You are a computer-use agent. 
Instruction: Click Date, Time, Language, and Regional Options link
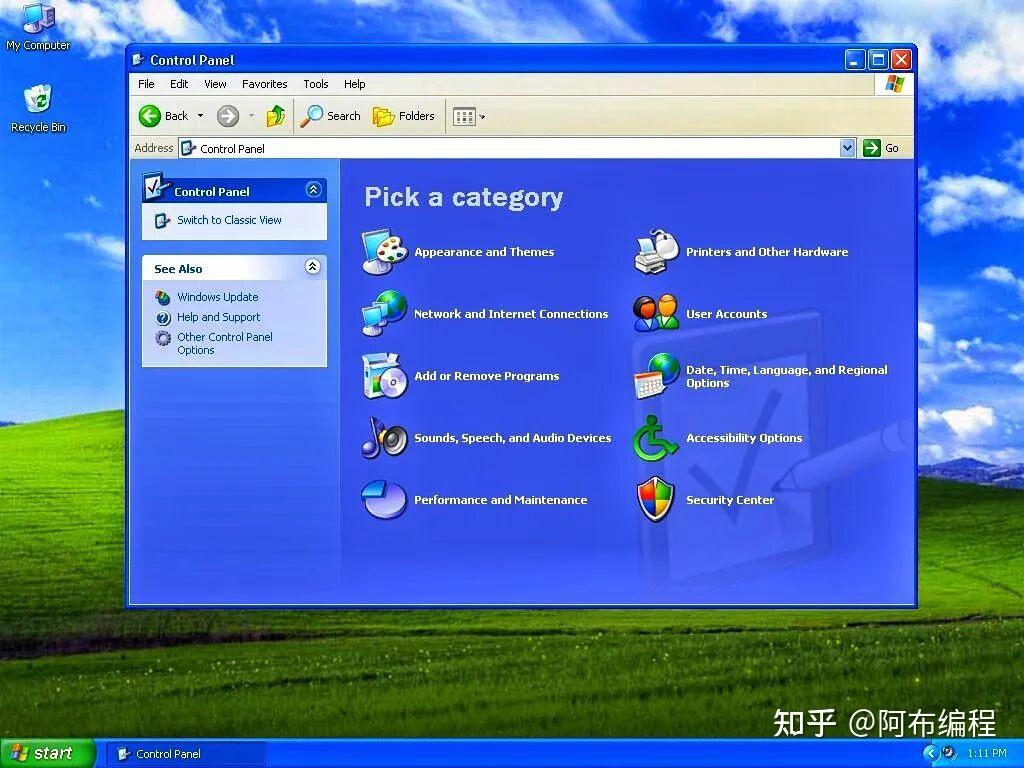pos(786,376)
